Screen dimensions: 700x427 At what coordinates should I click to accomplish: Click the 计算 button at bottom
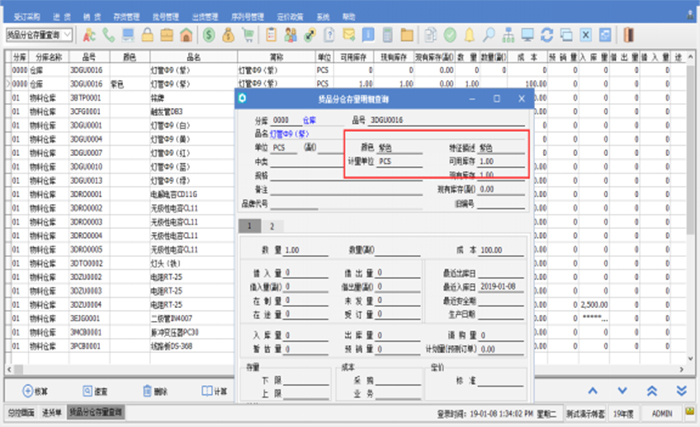point(216,391)
